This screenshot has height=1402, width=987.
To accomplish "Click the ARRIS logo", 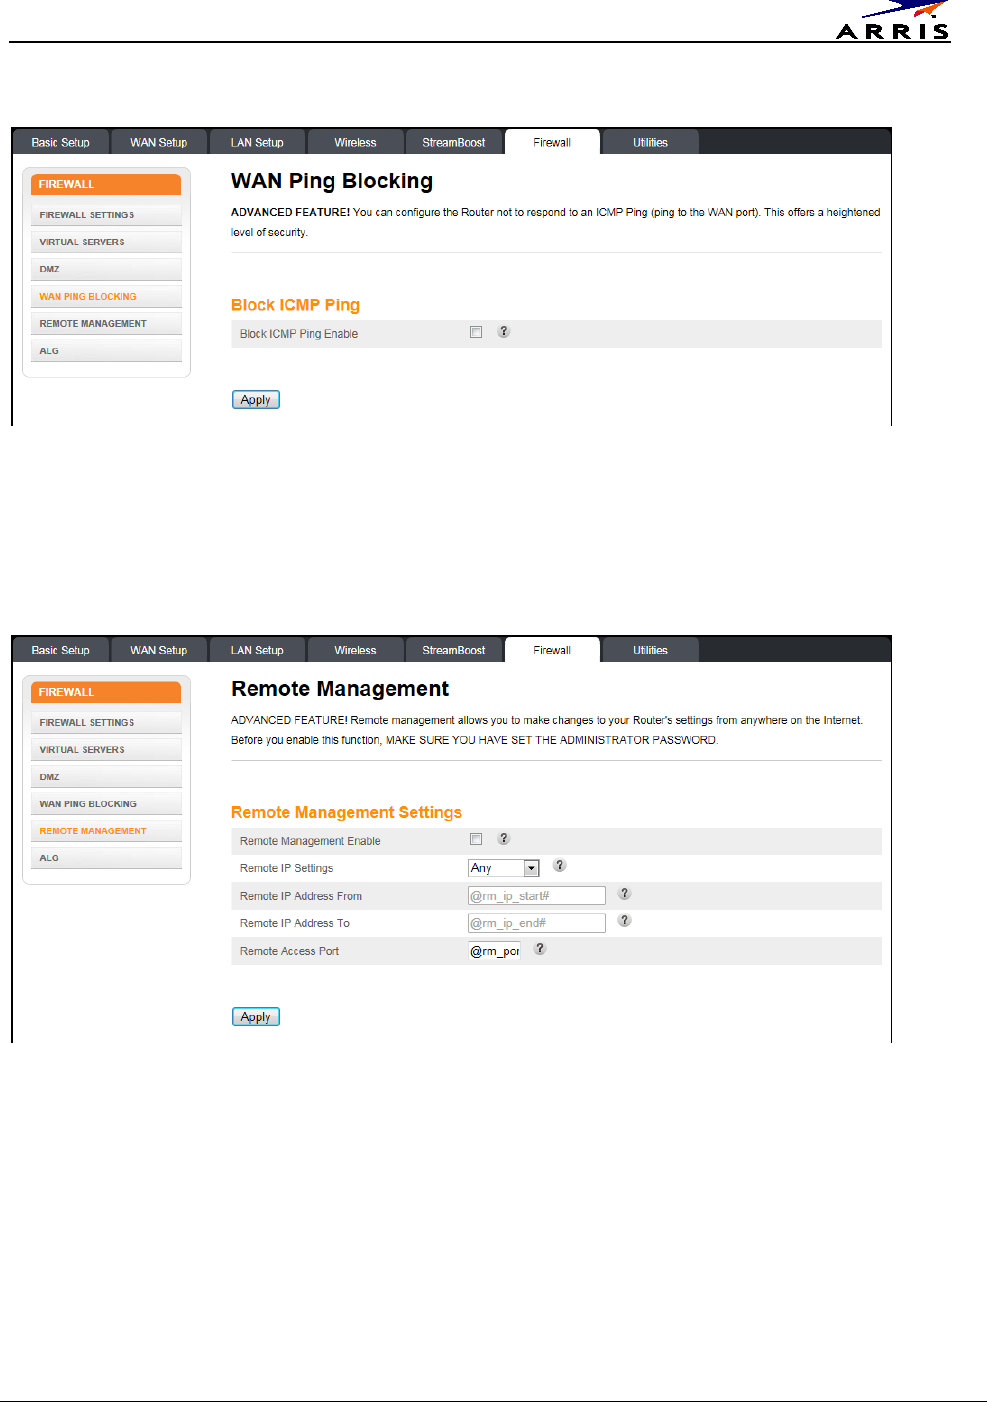I will click(893, 21).
